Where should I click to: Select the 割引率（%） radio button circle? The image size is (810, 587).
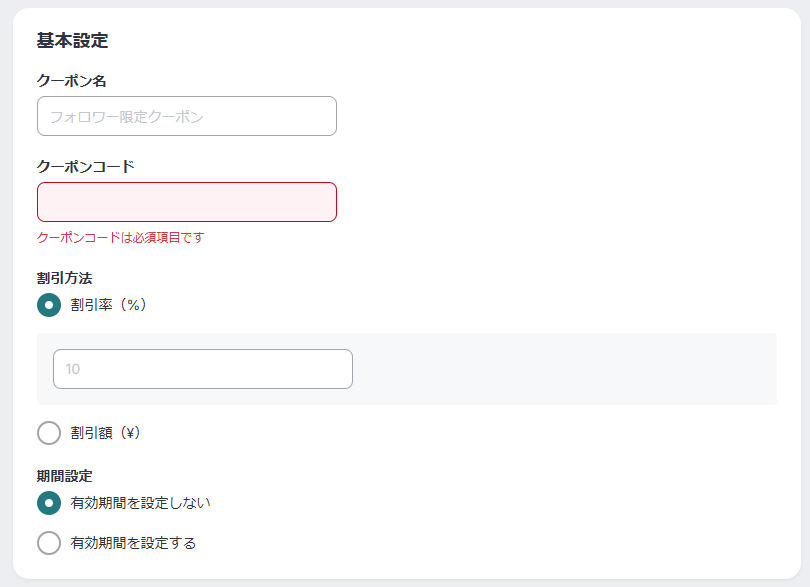coord(49,305)
